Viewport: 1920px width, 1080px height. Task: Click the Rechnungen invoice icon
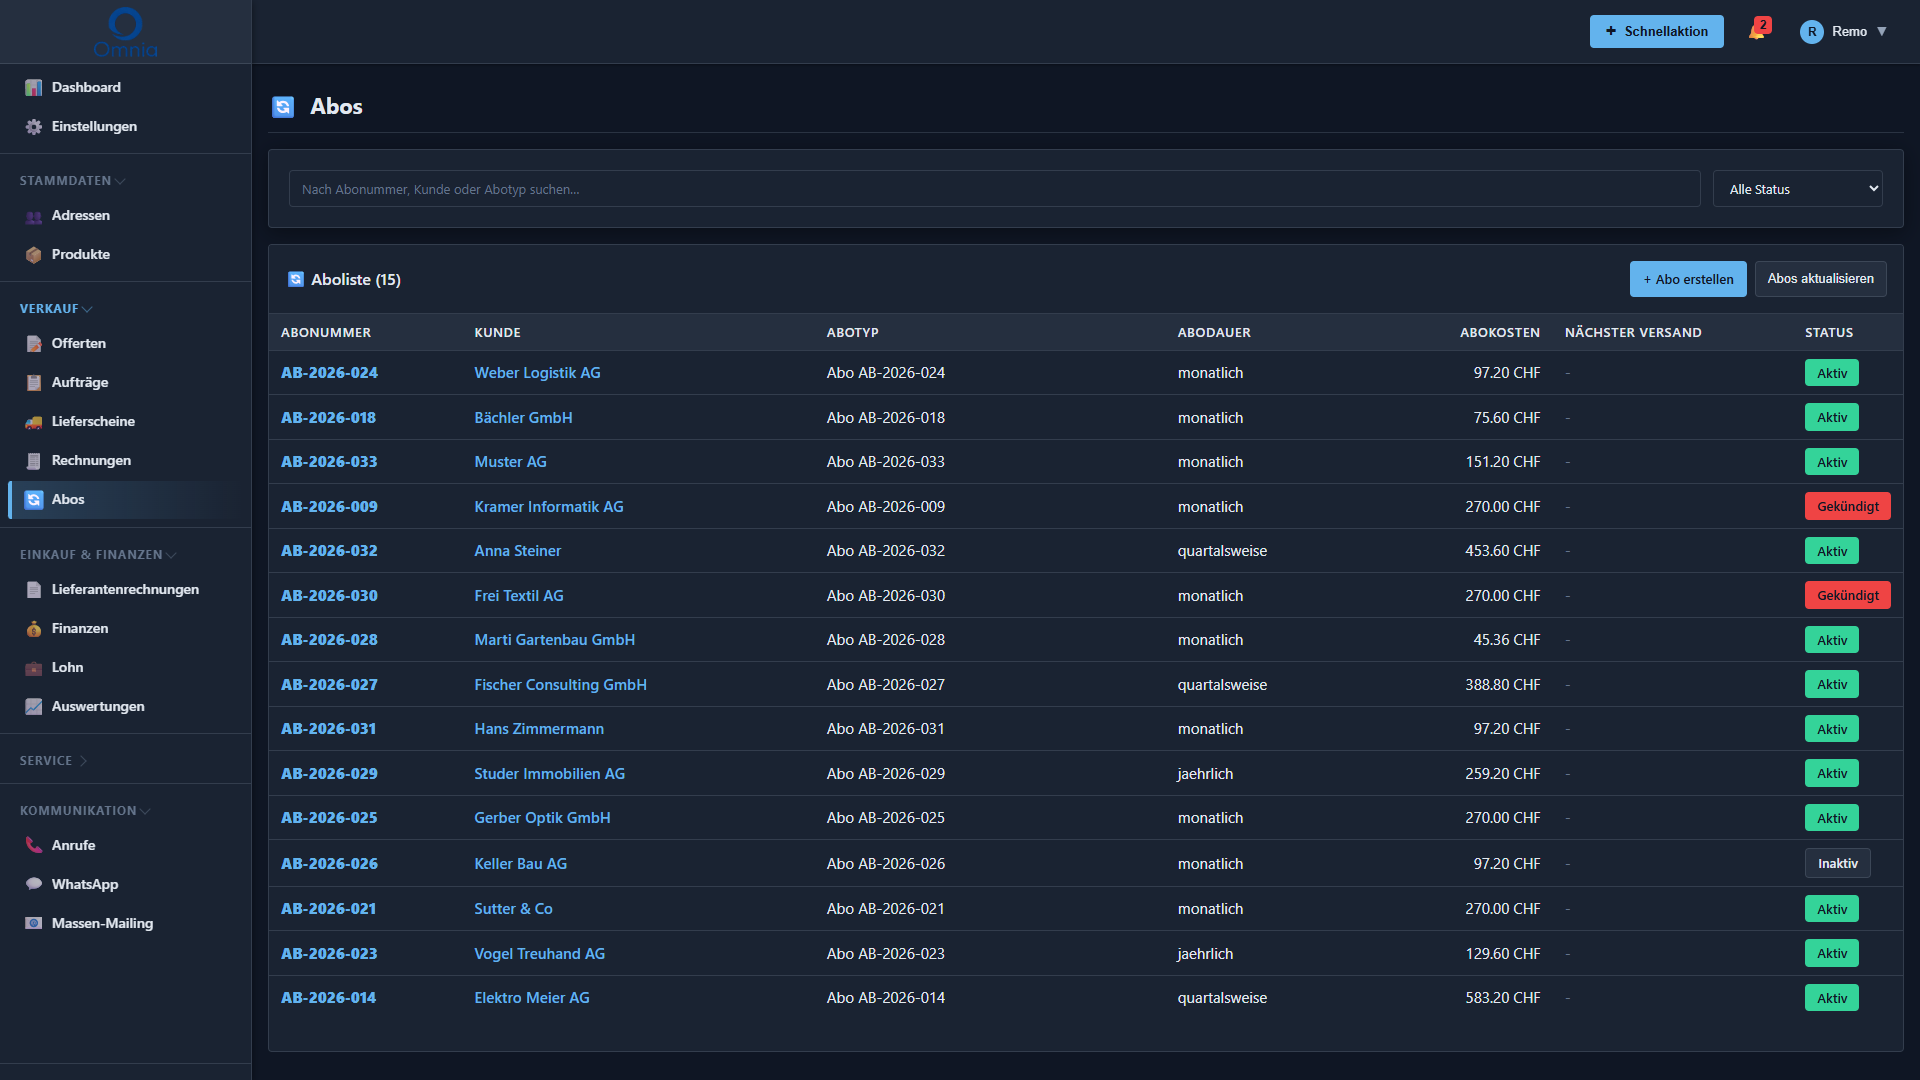click(34, 461)
